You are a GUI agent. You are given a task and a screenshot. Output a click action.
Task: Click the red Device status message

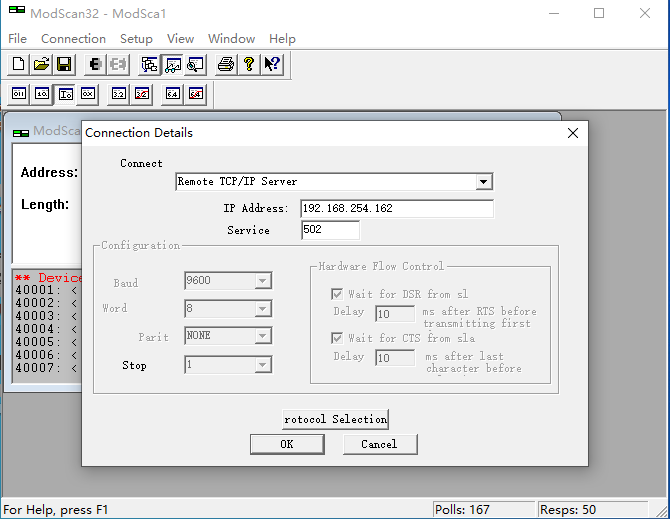tap(48, 278)
